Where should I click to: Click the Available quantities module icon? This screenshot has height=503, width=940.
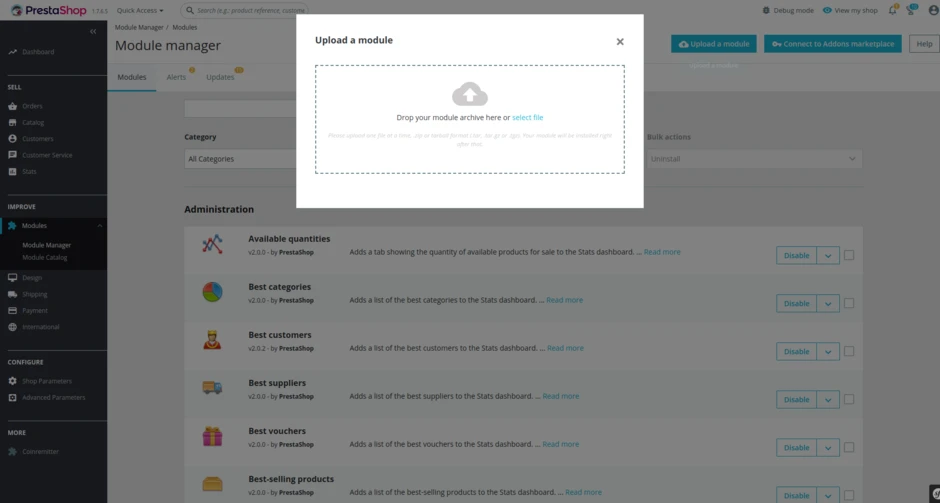point(212,244)
